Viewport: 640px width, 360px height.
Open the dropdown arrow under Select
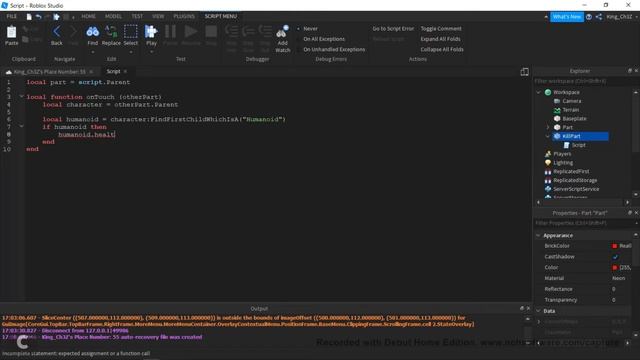[x=131, y=52]
